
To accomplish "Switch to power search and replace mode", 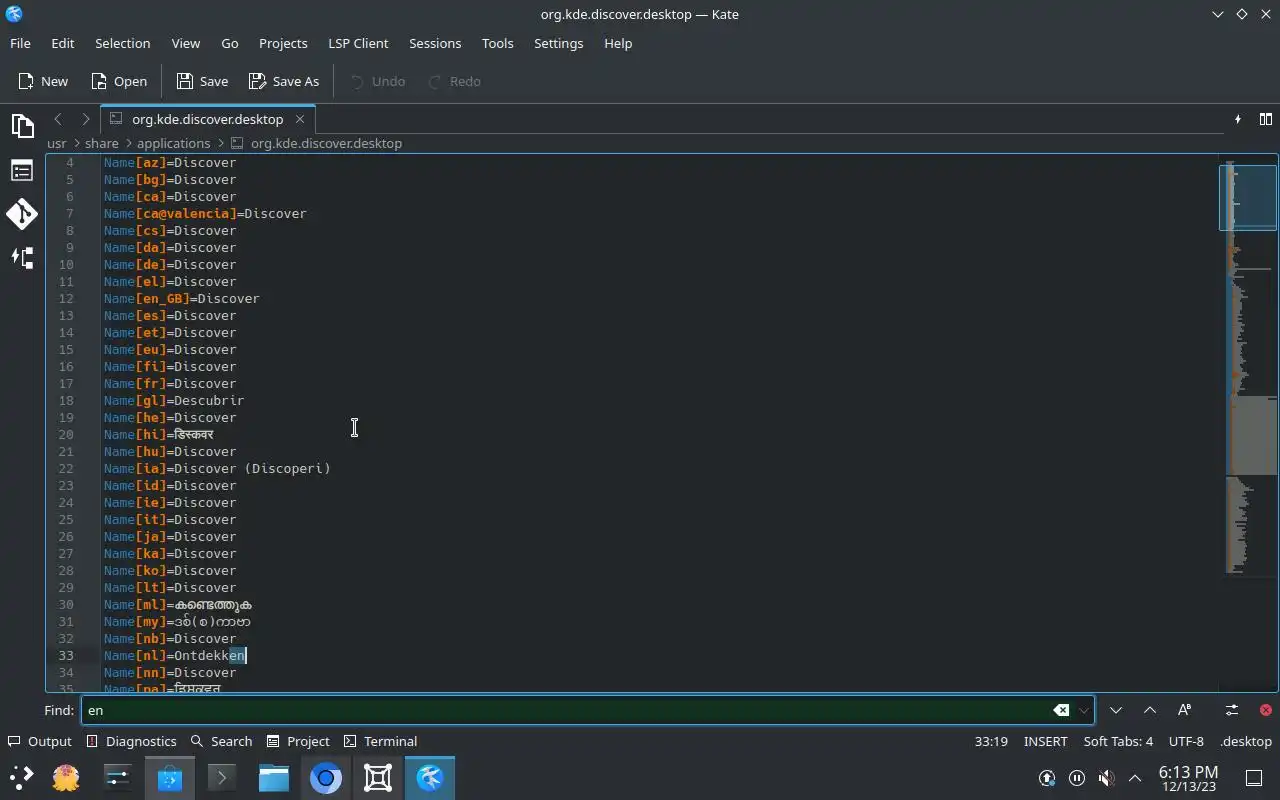I will click(x=1232, y=710).
